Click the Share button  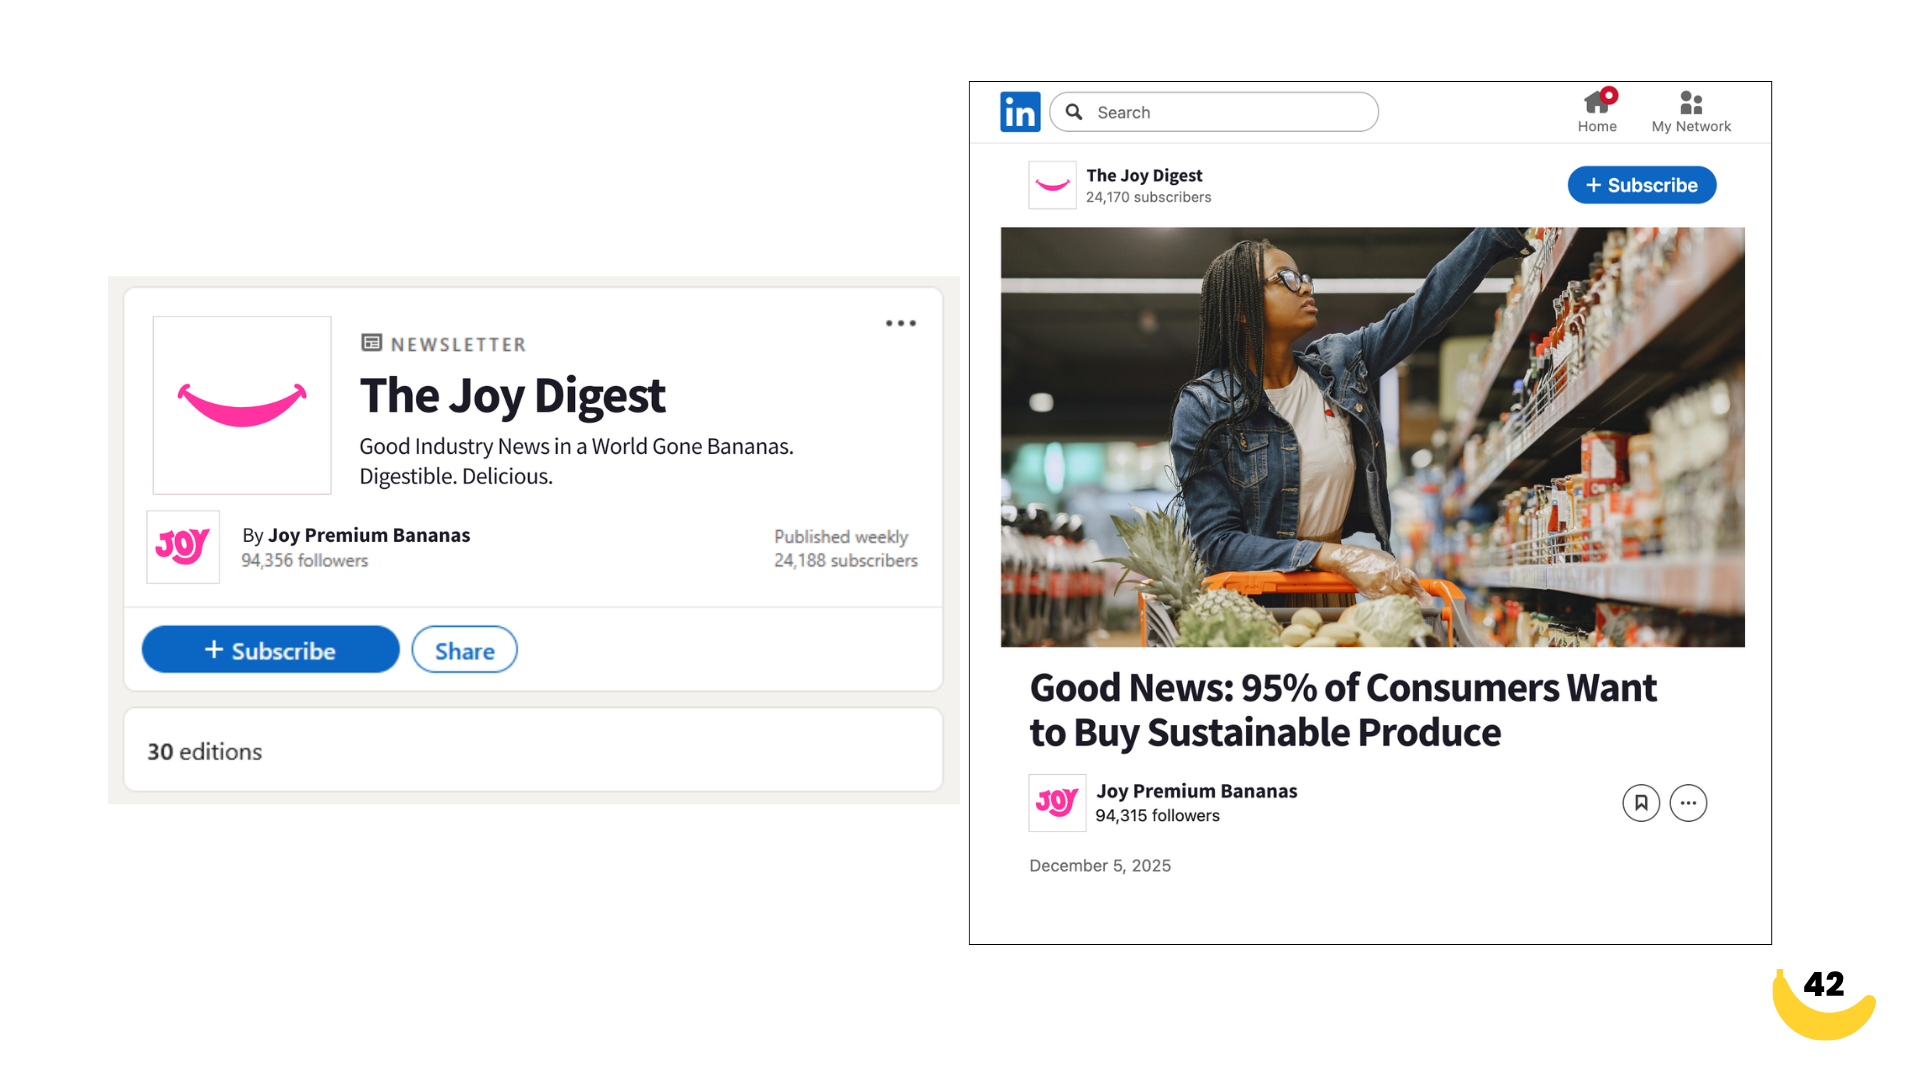pos(464,650)
